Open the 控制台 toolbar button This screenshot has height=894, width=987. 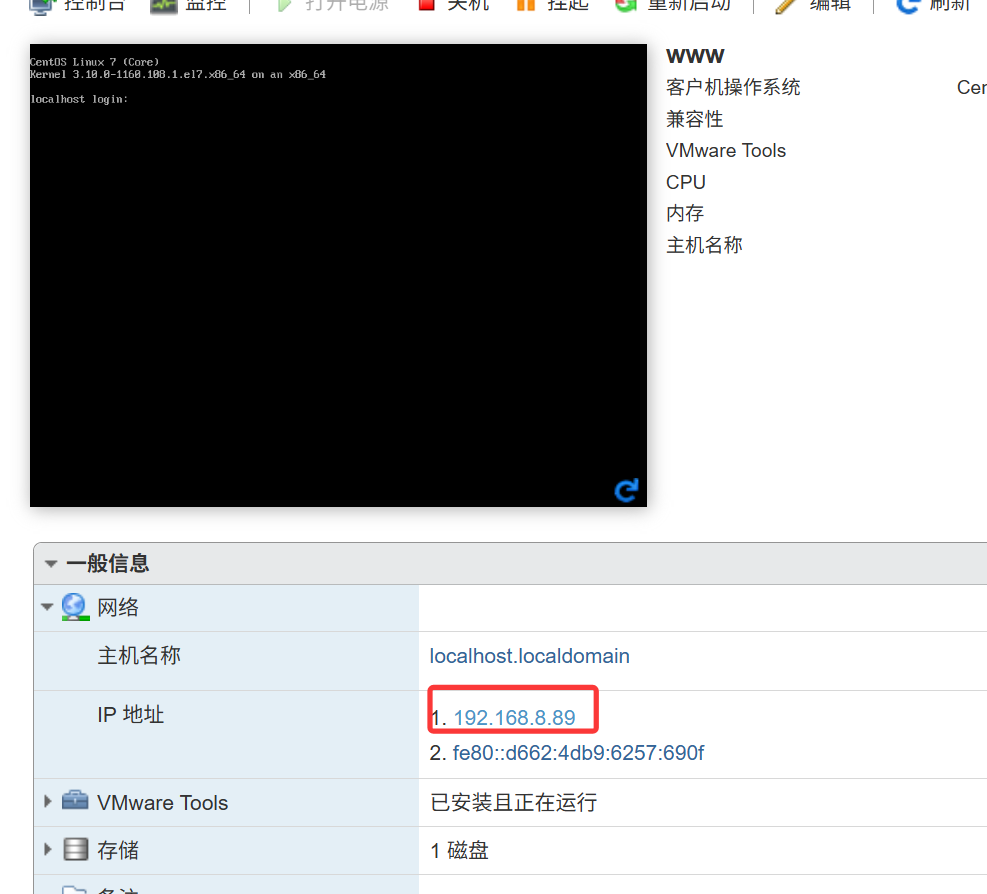click(78, 5)
